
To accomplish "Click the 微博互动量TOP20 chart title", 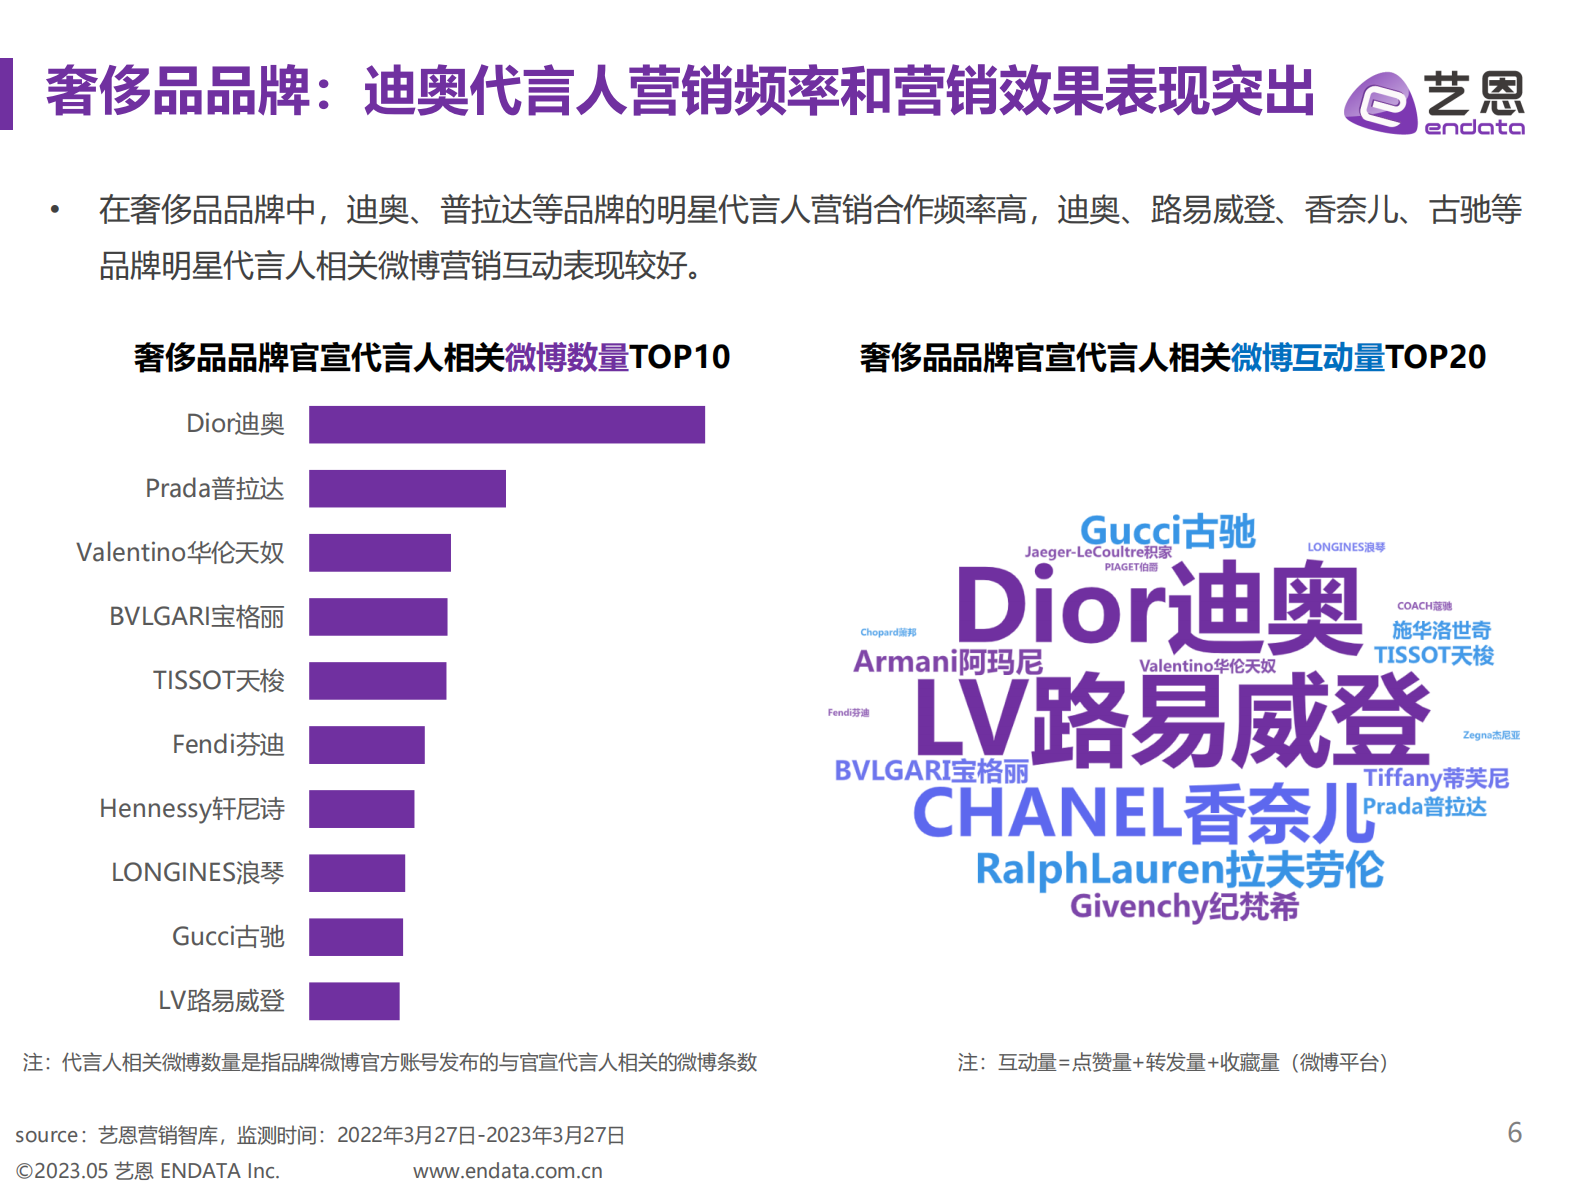I will coord(1173,357).
